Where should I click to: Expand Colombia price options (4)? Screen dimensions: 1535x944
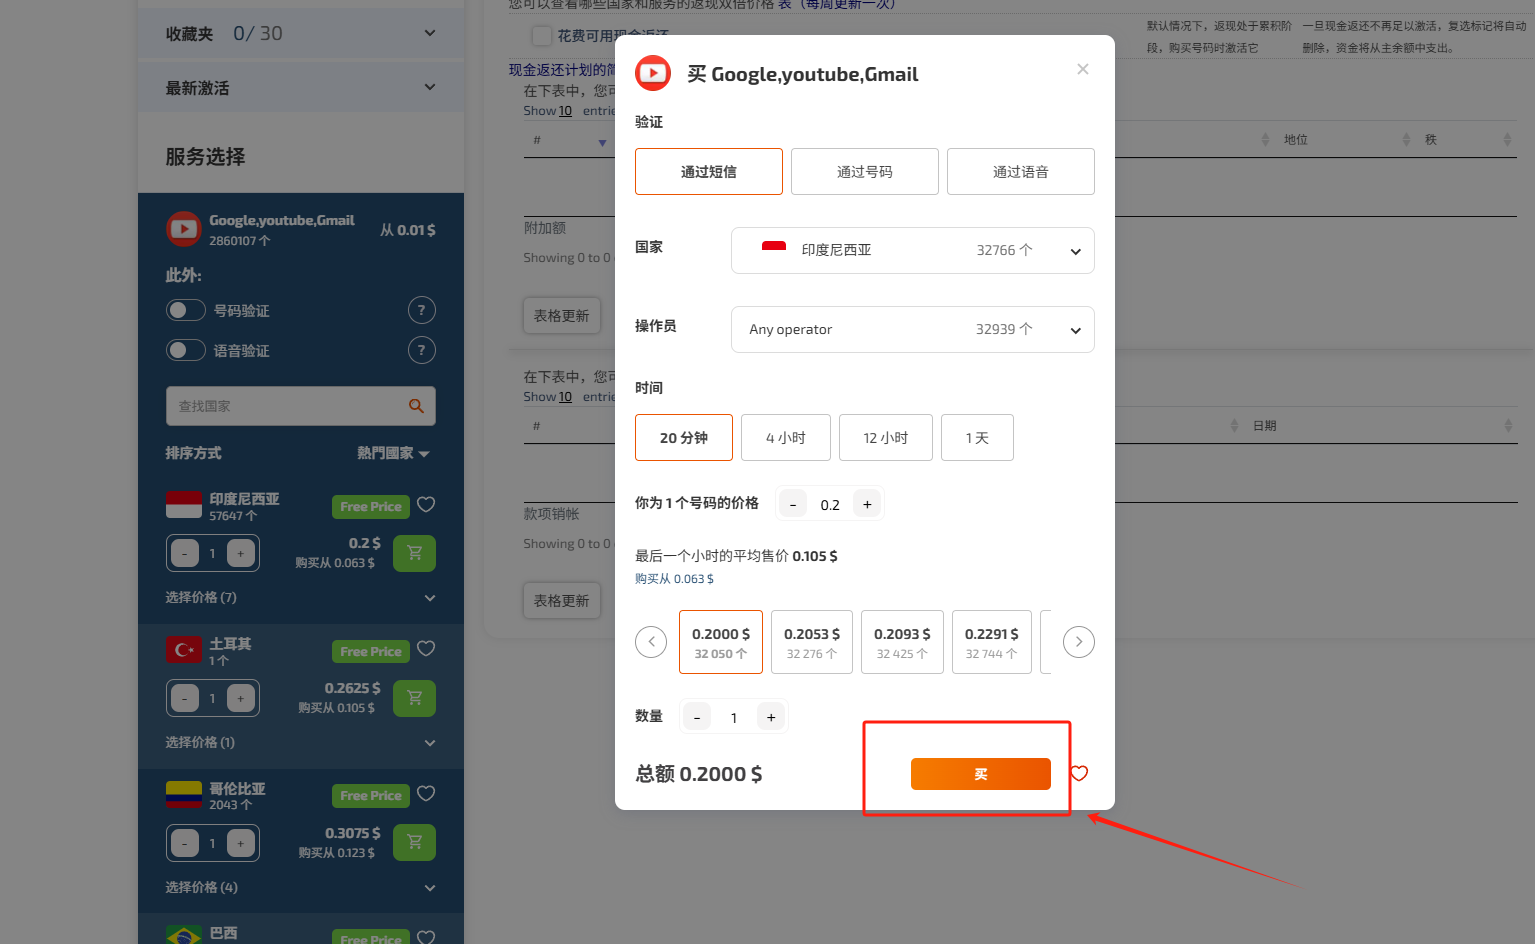pos(301,888)
